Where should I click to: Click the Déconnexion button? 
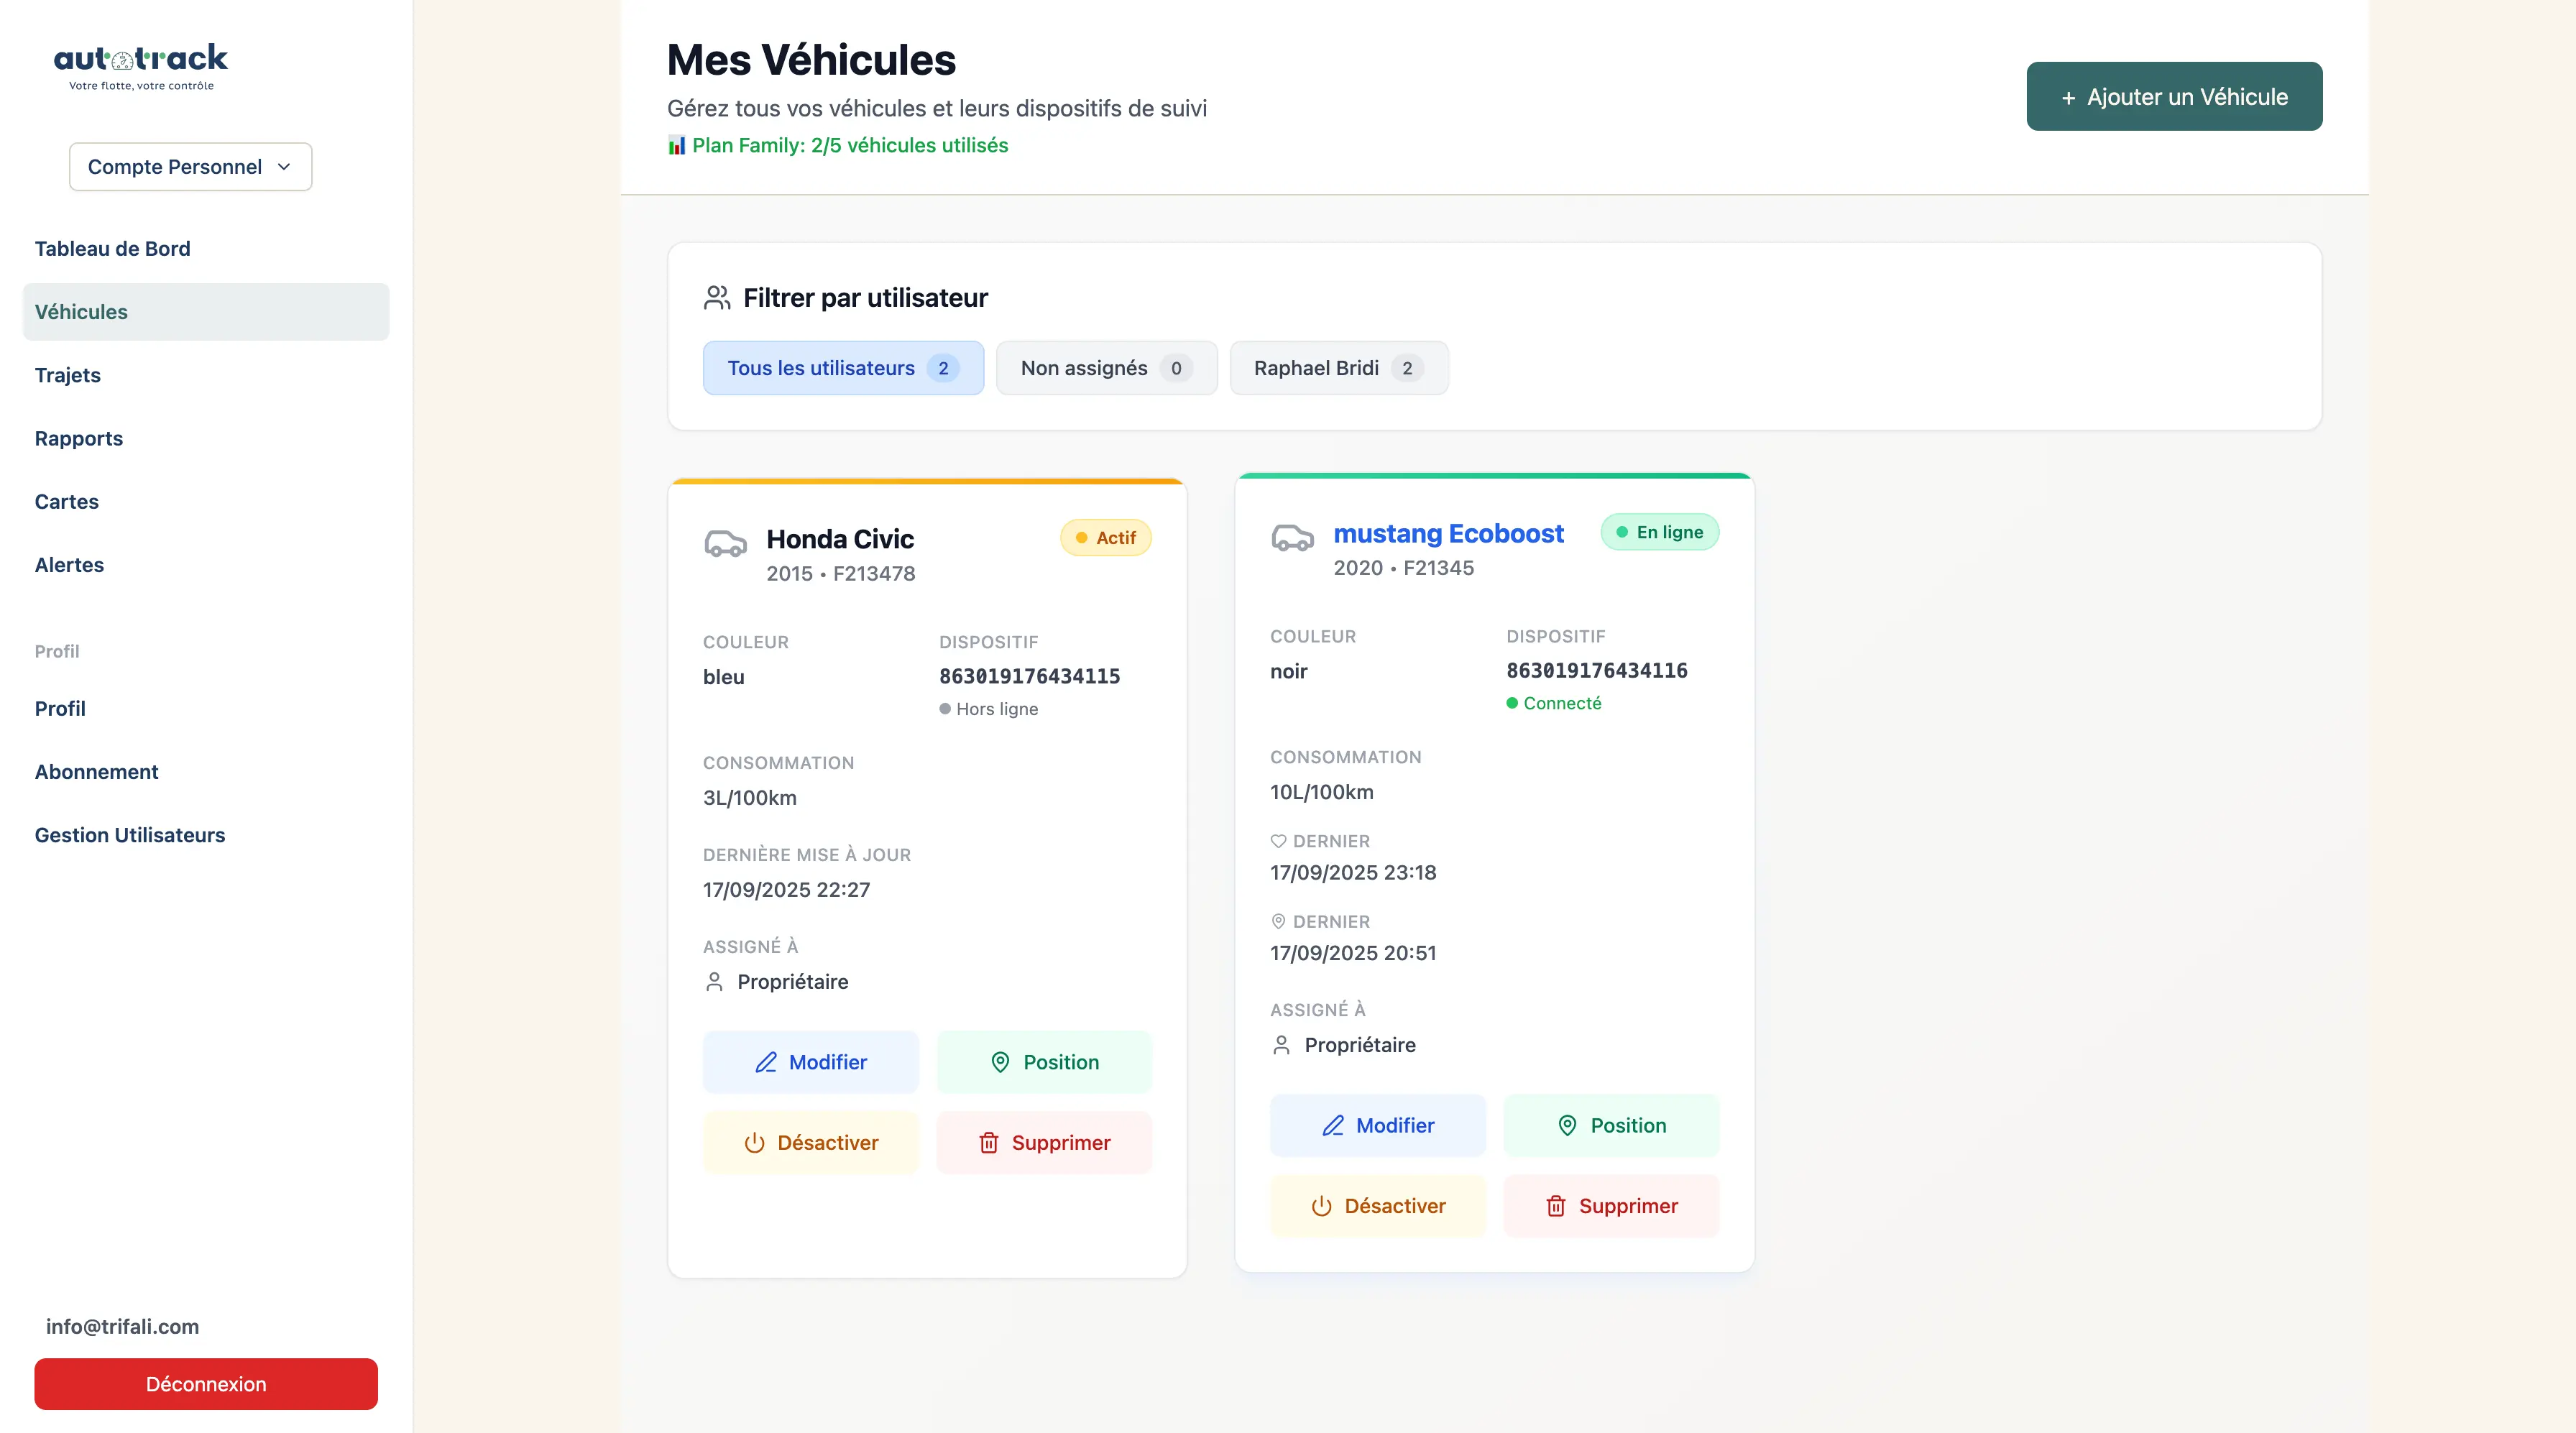[206, 1384]
